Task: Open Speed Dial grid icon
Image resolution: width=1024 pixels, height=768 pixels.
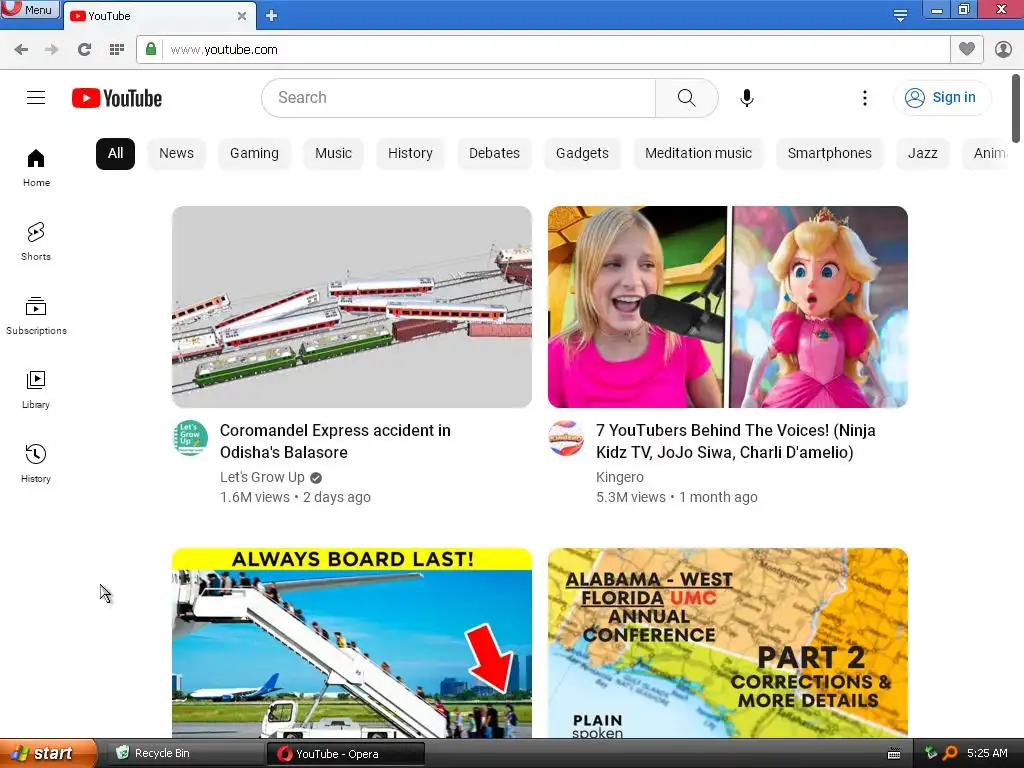Action: 117,50
